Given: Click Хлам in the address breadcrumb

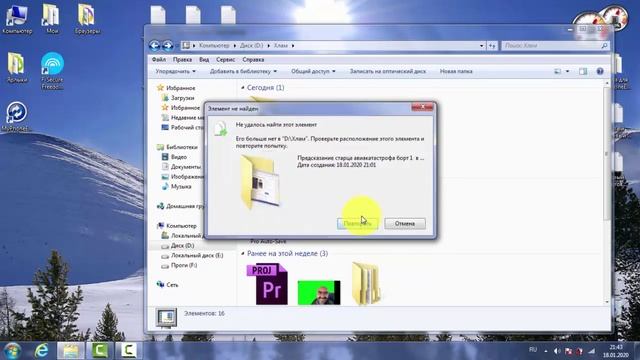Looking at the screenshot, I should [x=281, y=46].
